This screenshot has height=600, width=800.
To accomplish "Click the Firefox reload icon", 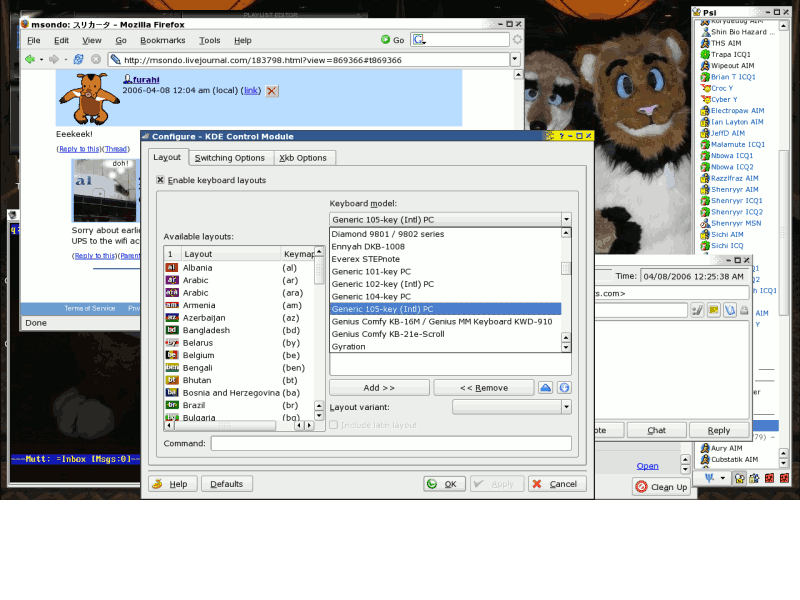I will coord(78,59).
